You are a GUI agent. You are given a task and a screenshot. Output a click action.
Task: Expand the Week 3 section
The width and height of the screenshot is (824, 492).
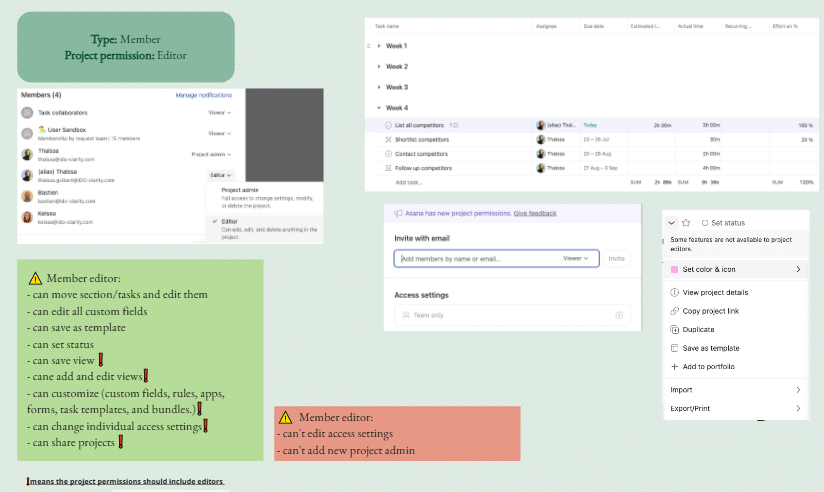(x=379, y=87)
